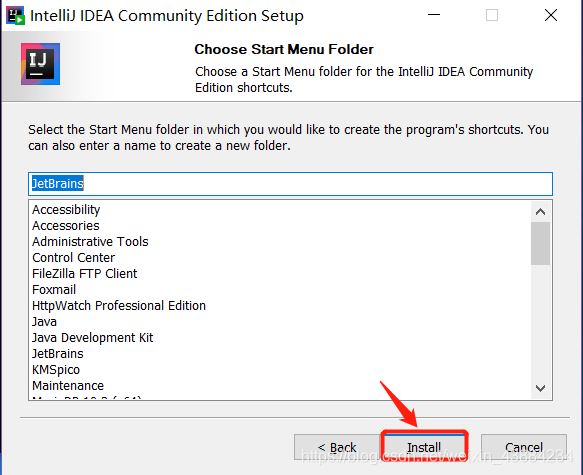
Task: Click the folder list scrollbar thumb
Action: point(540,243)
